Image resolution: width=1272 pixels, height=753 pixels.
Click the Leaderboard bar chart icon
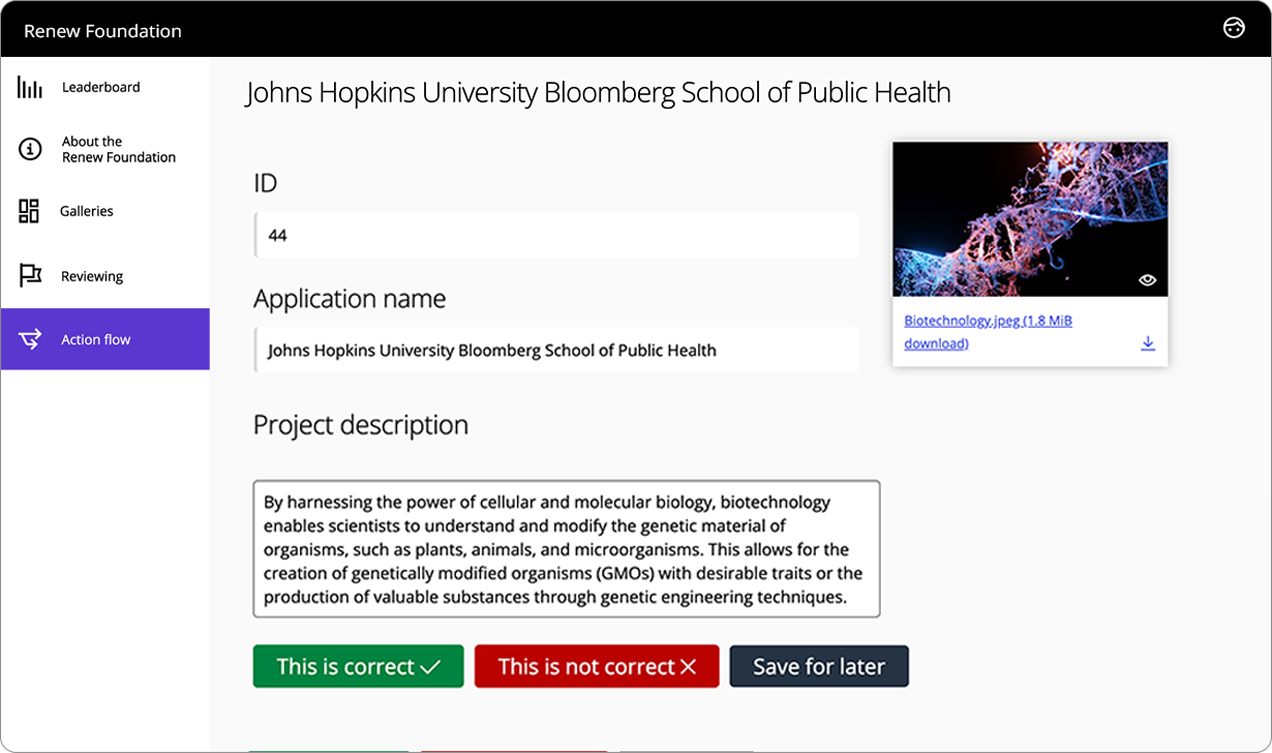pyautogui.click(x=30, y=88)
